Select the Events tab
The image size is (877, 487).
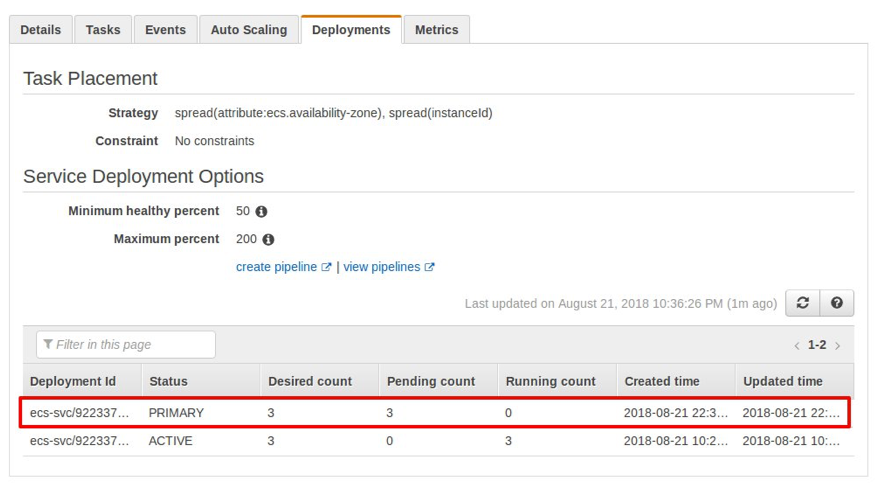point(165,30)
